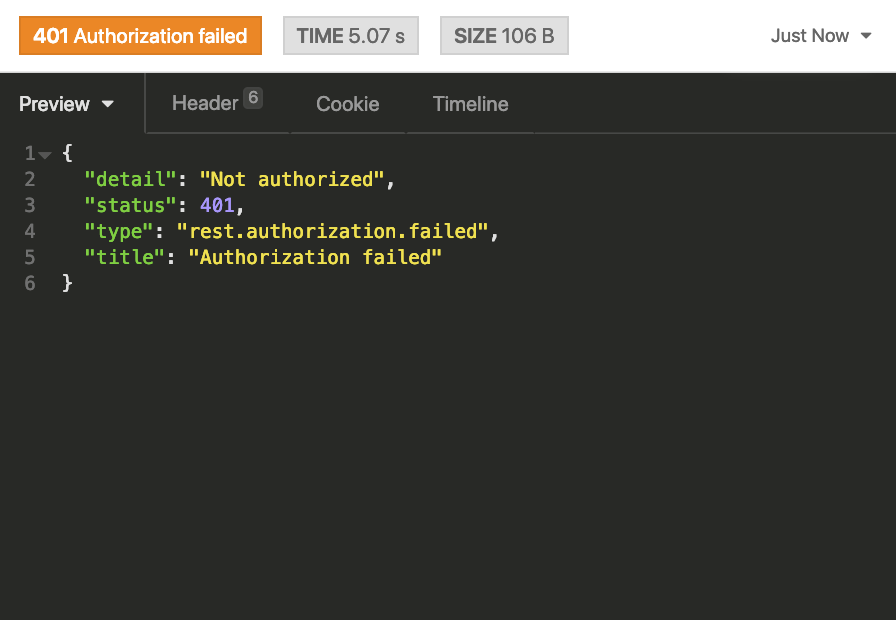Open the Cookie tab
Image resolution: width=896 pixels, height=620 pixels.
(x=347, y=104)
